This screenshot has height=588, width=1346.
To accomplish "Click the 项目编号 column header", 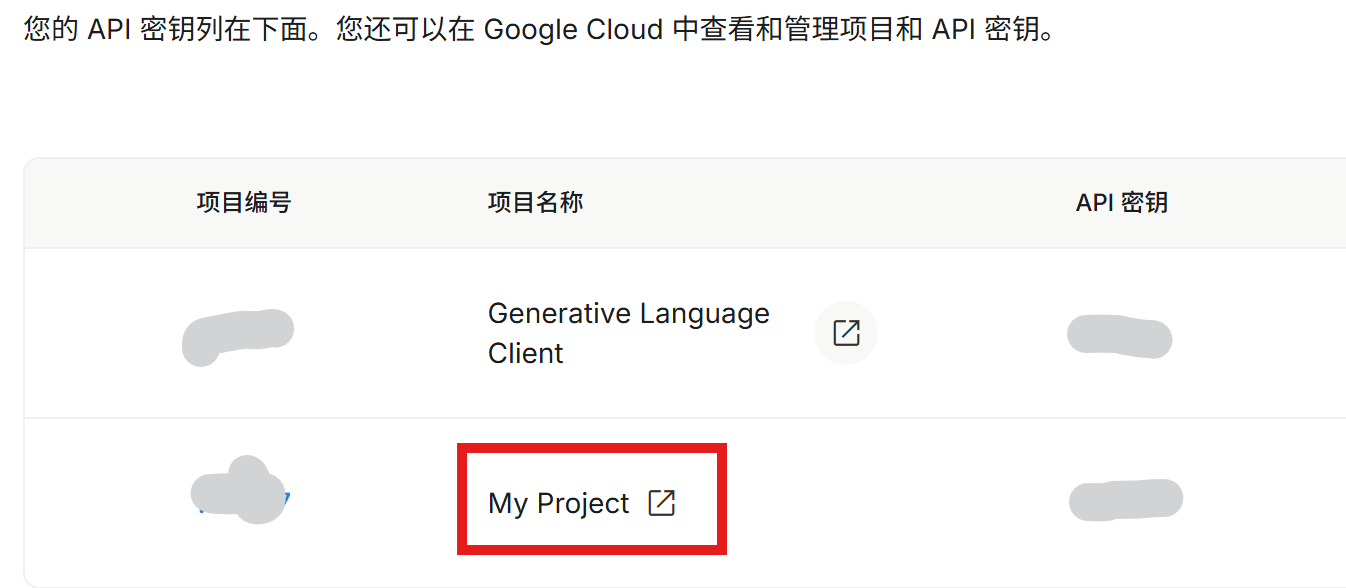I will click(244, 203).
